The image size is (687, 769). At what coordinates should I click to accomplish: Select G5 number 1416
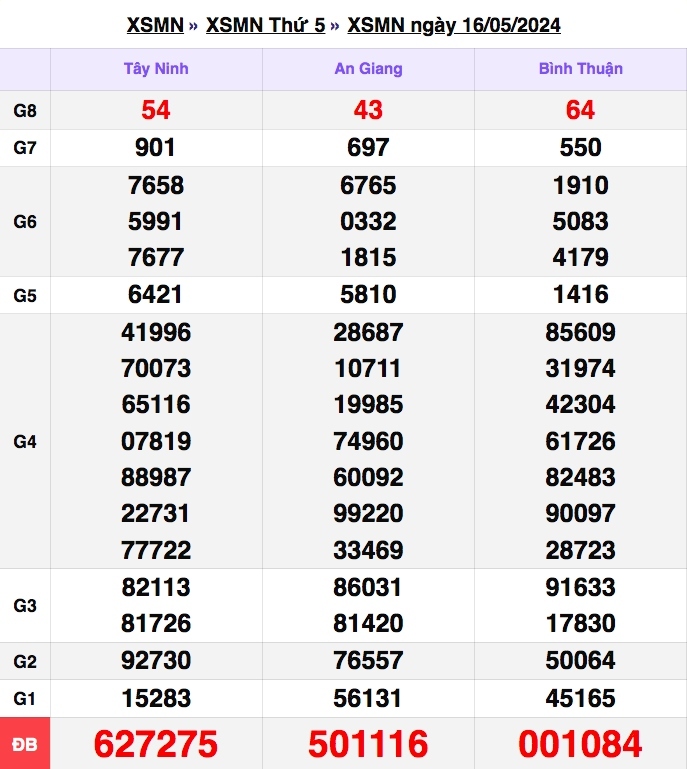click(581, 295)
